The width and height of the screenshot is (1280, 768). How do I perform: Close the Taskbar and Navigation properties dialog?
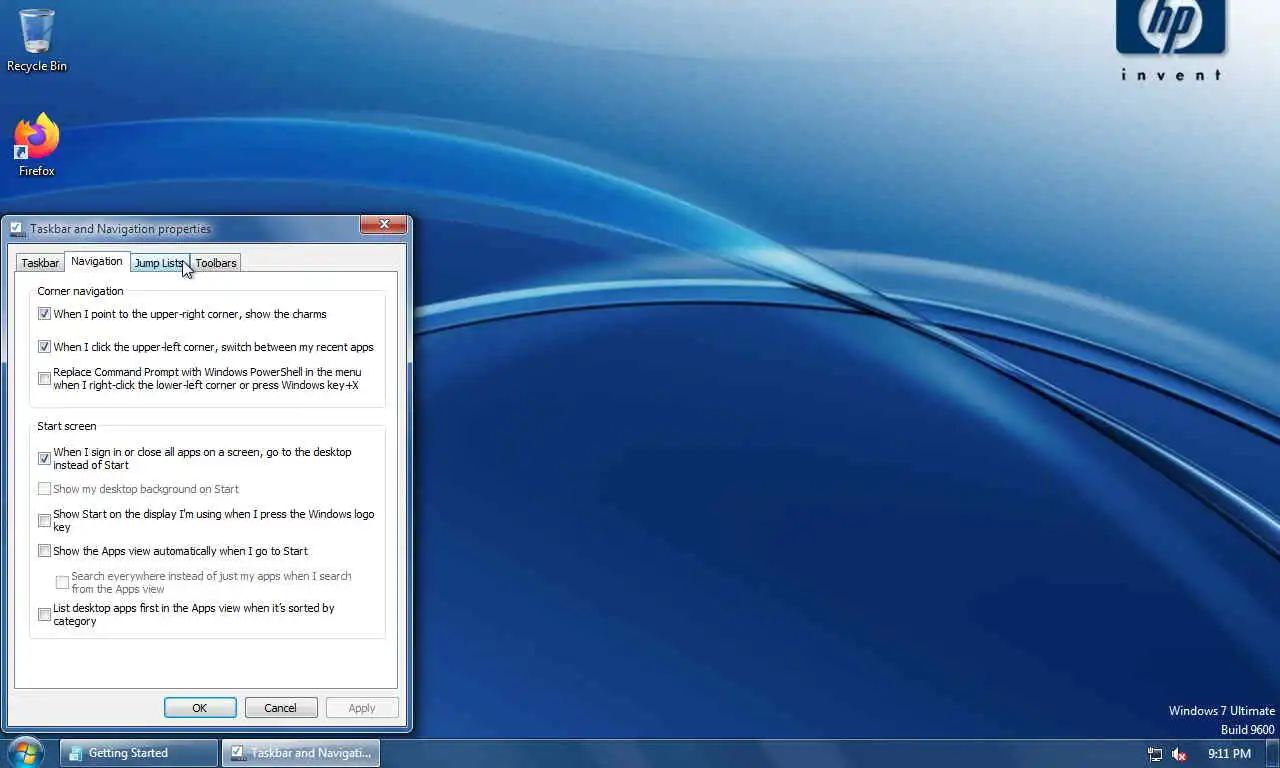point(384,225)
